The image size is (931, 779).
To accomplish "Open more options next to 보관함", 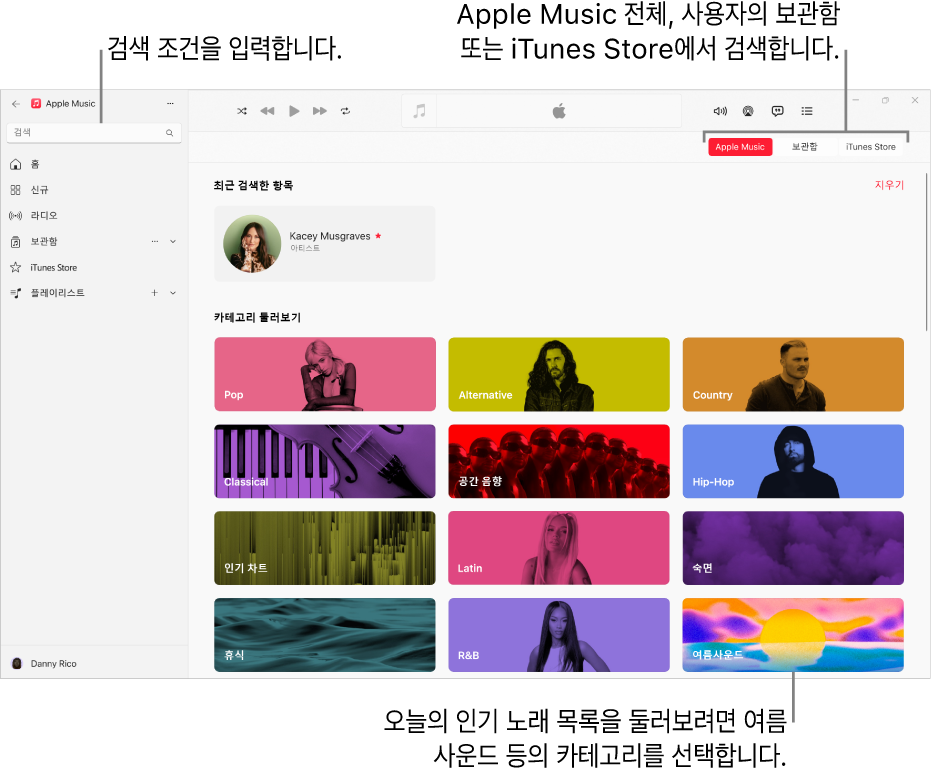I will [x=155, y=242].
